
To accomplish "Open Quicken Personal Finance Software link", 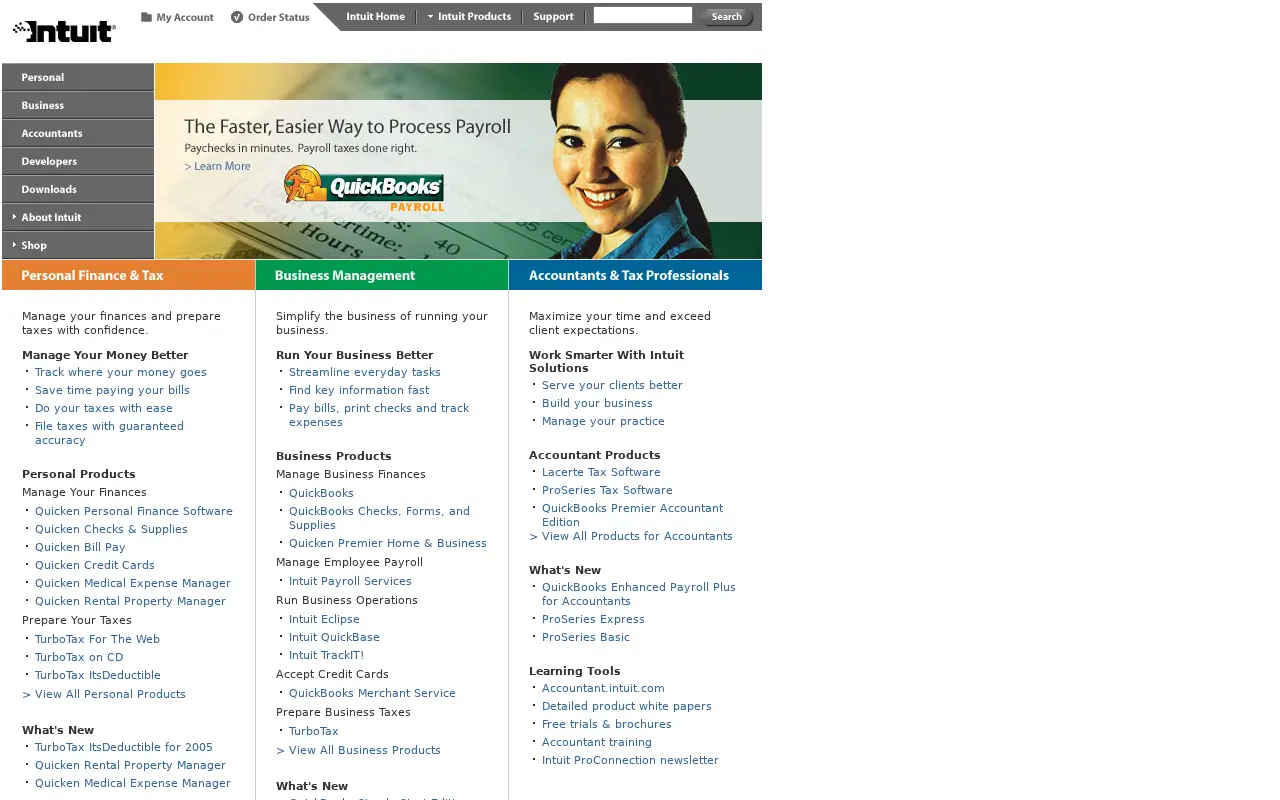I will [x=134, y=511].
